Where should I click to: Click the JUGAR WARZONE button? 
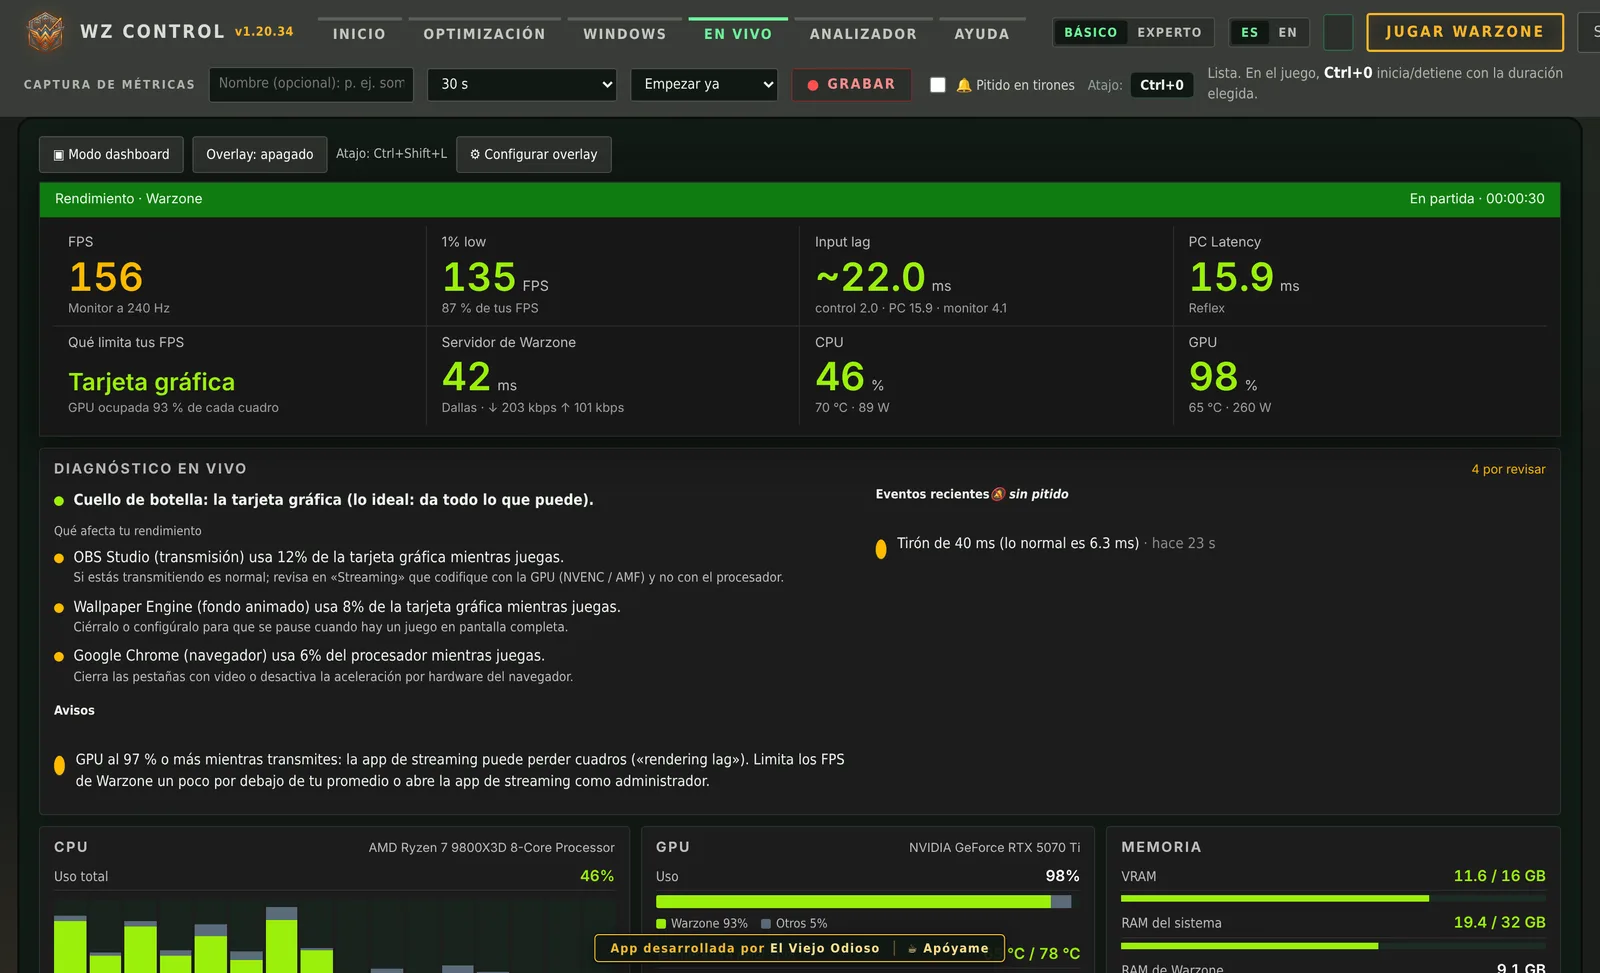pos(1465,32)
